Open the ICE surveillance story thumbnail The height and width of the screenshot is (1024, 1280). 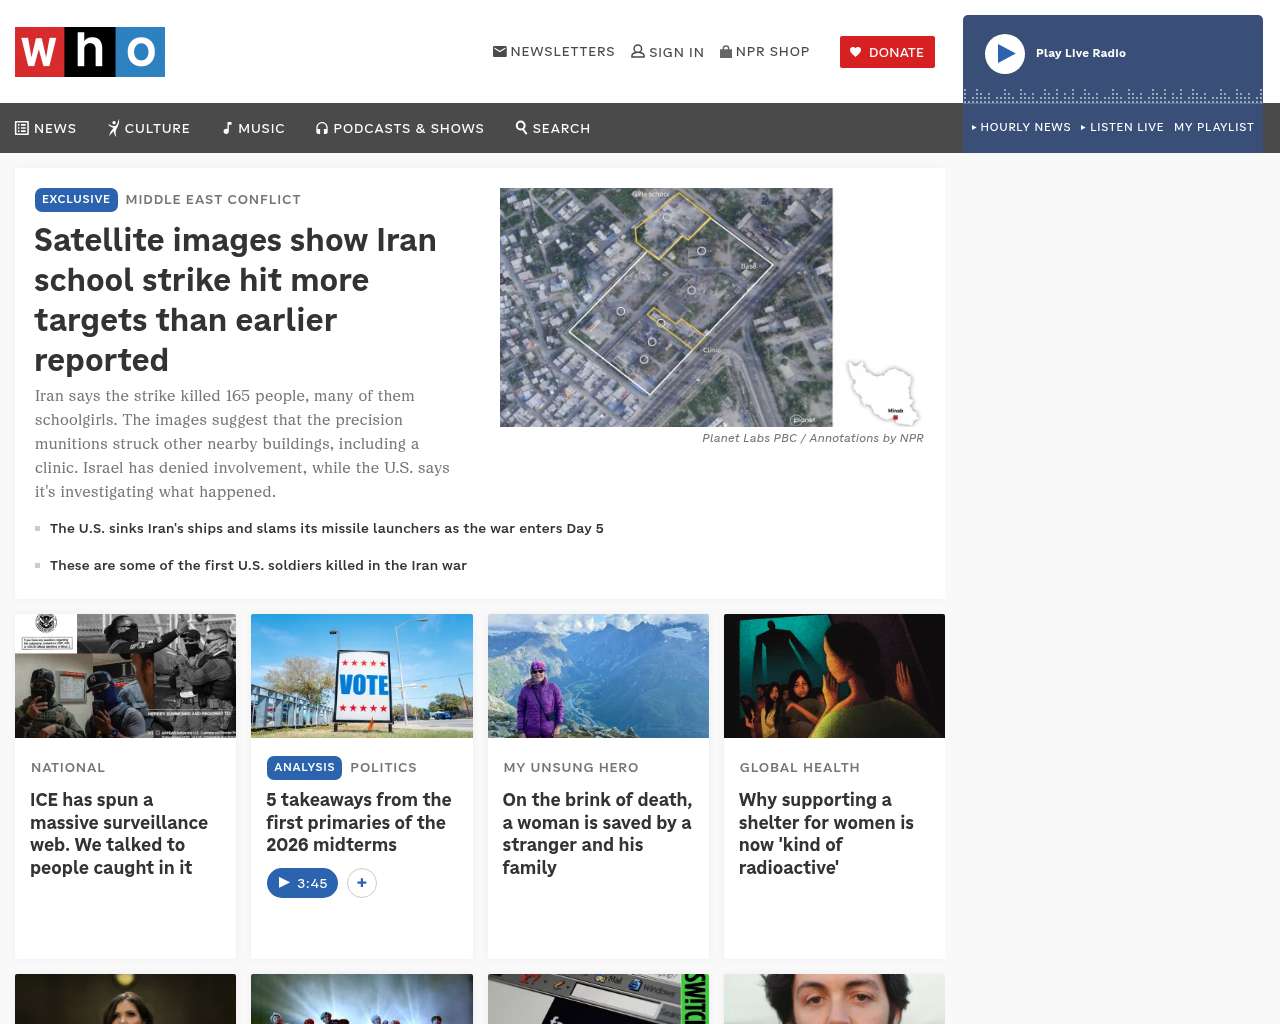(x=125, y=676)
